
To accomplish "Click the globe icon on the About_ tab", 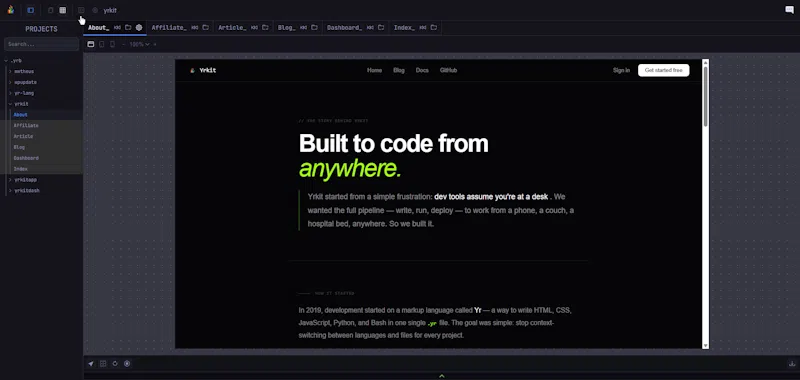I will click(139, 28).
